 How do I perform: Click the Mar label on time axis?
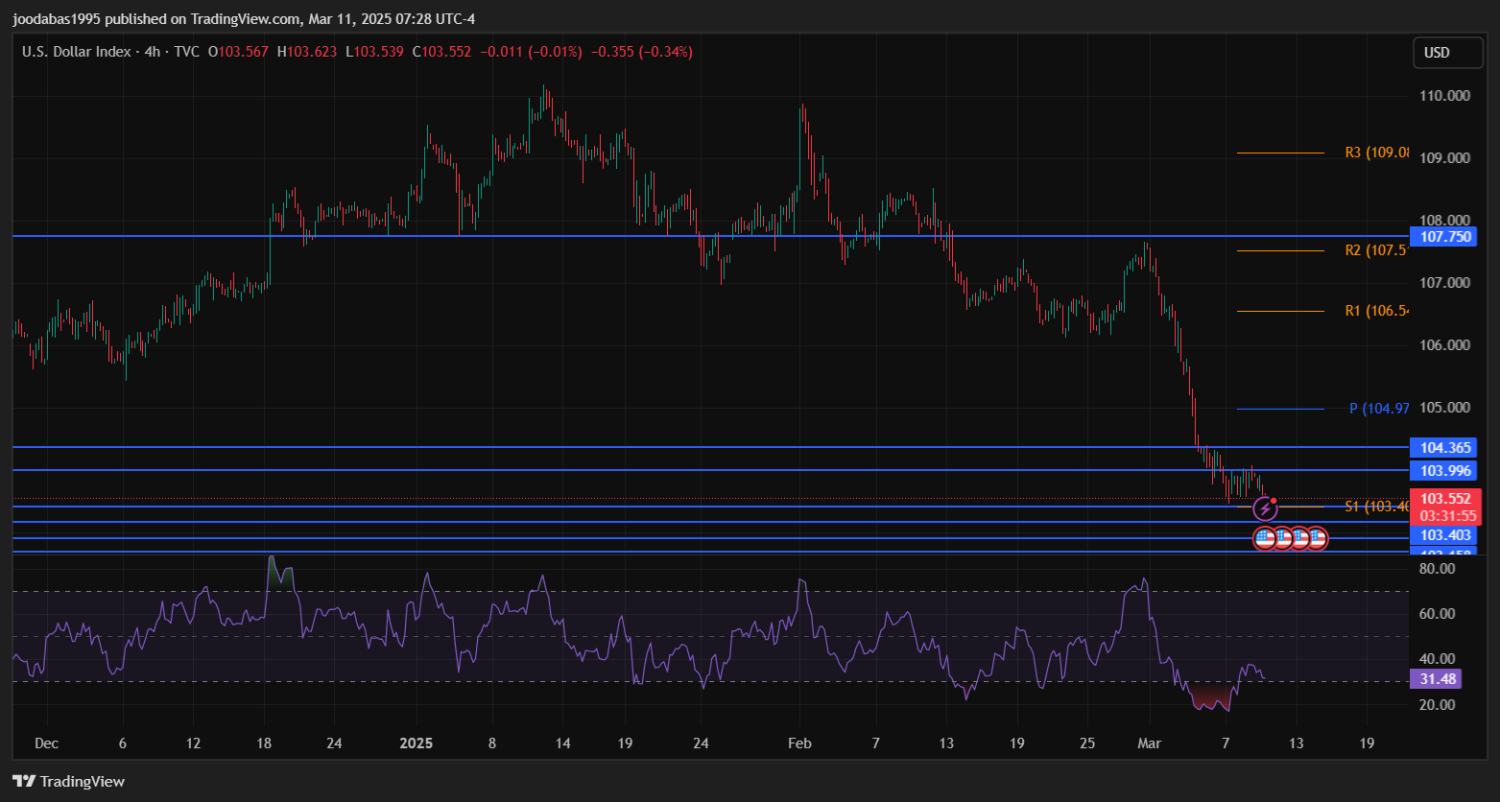point(1149,743)
